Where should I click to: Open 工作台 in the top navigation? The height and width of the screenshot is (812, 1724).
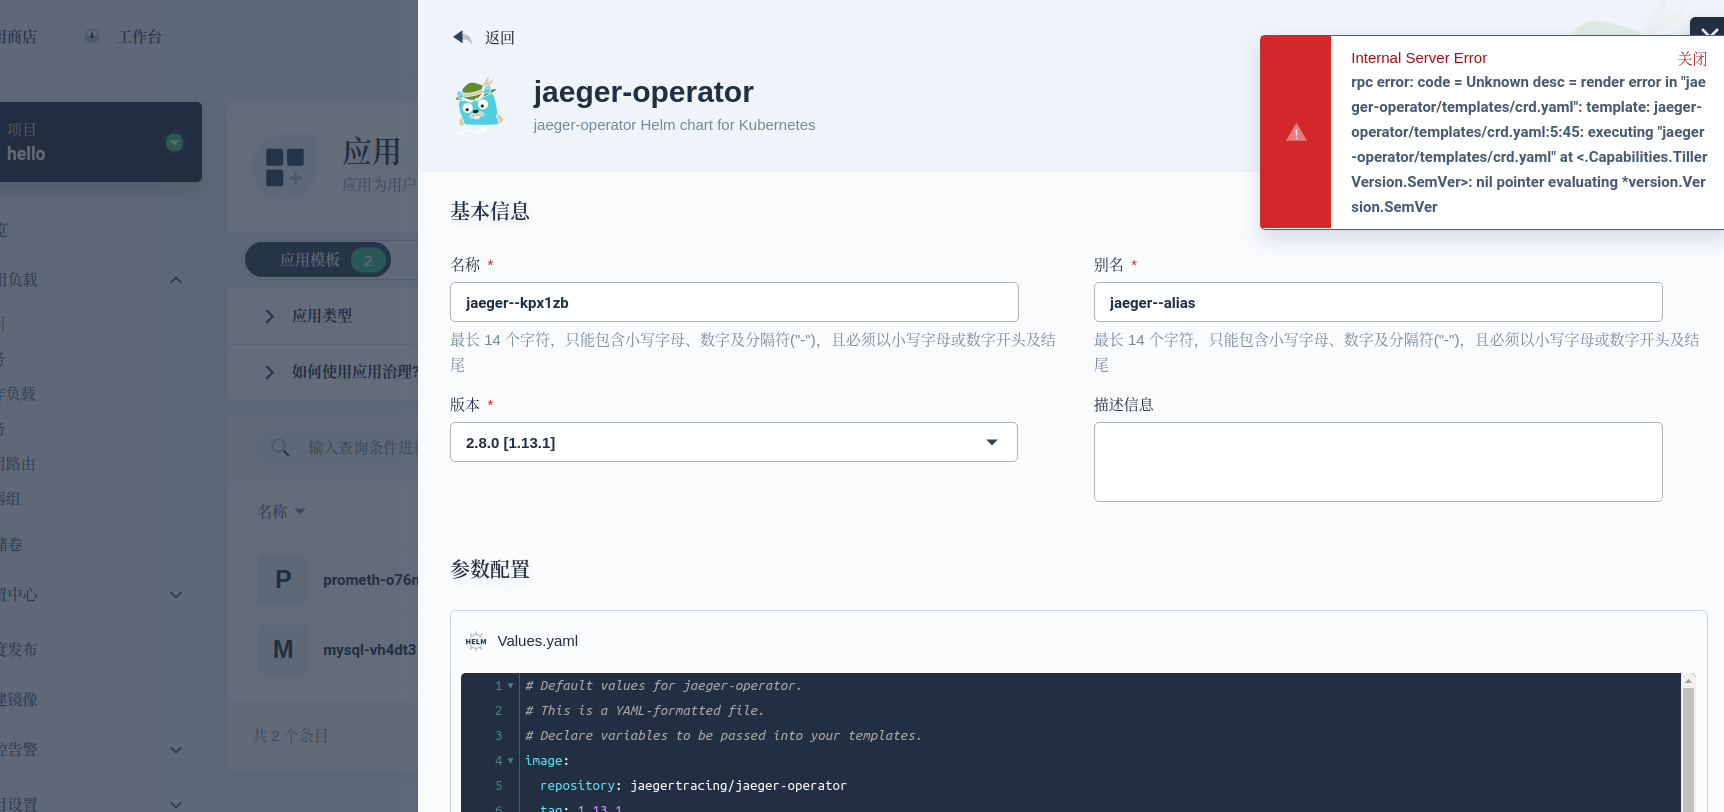pos(140,36)
